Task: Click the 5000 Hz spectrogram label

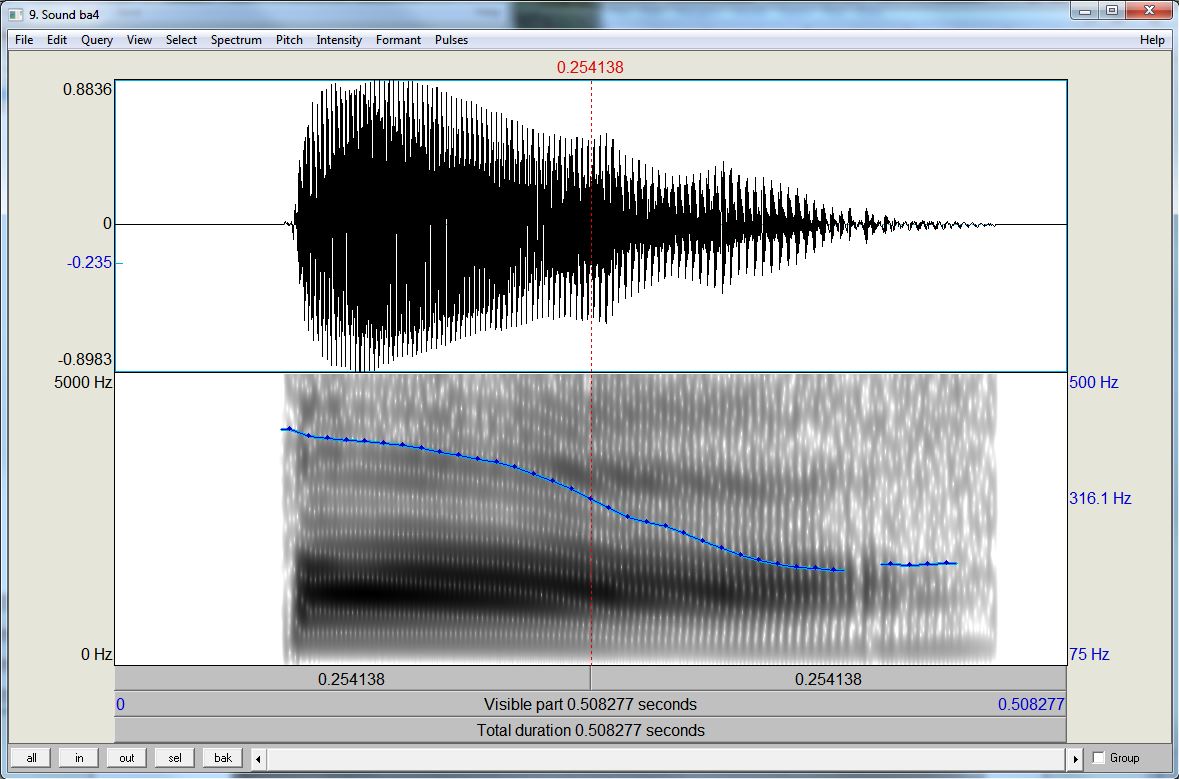Action: (x=83, y=382)
